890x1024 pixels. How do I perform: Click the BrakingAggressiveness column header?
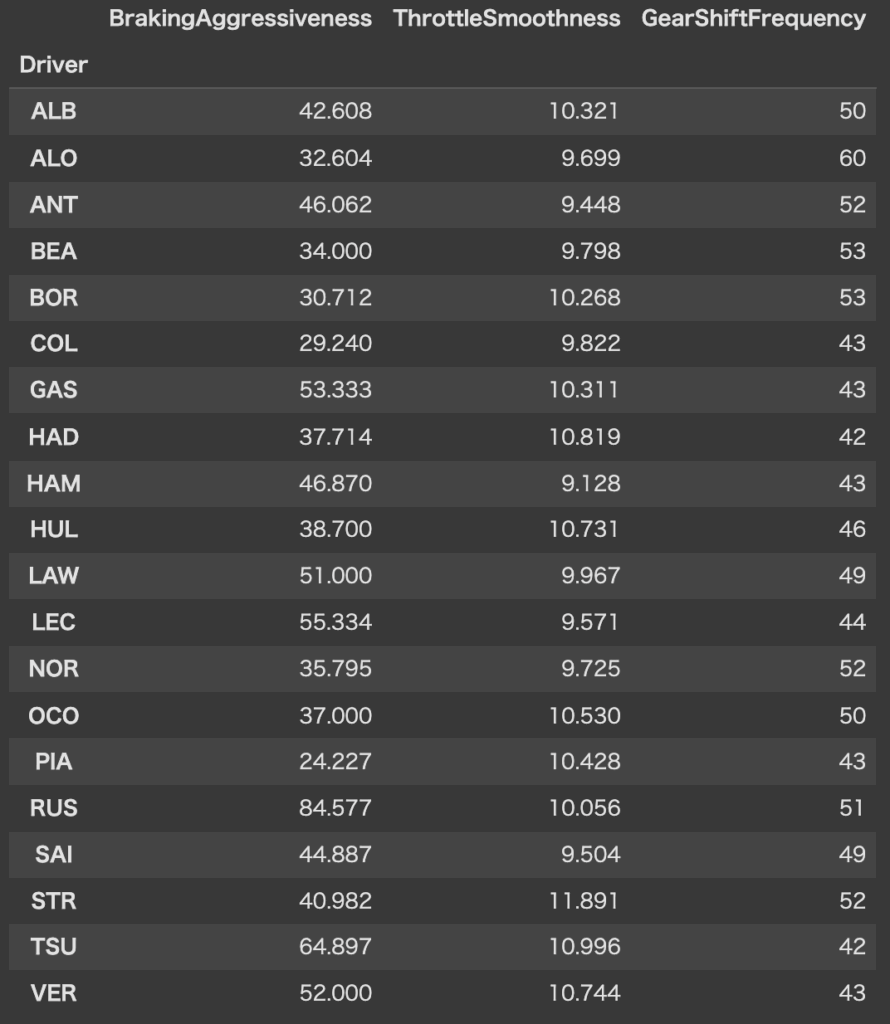coord(240,19)
